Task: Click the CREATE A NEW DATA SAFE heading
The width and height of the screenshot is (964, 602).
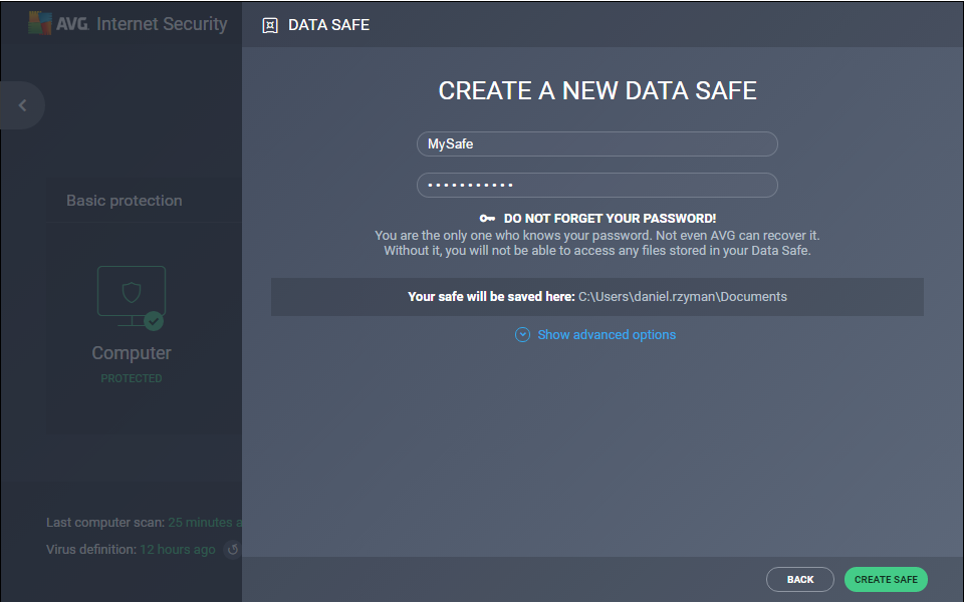Action: point(597,91)
